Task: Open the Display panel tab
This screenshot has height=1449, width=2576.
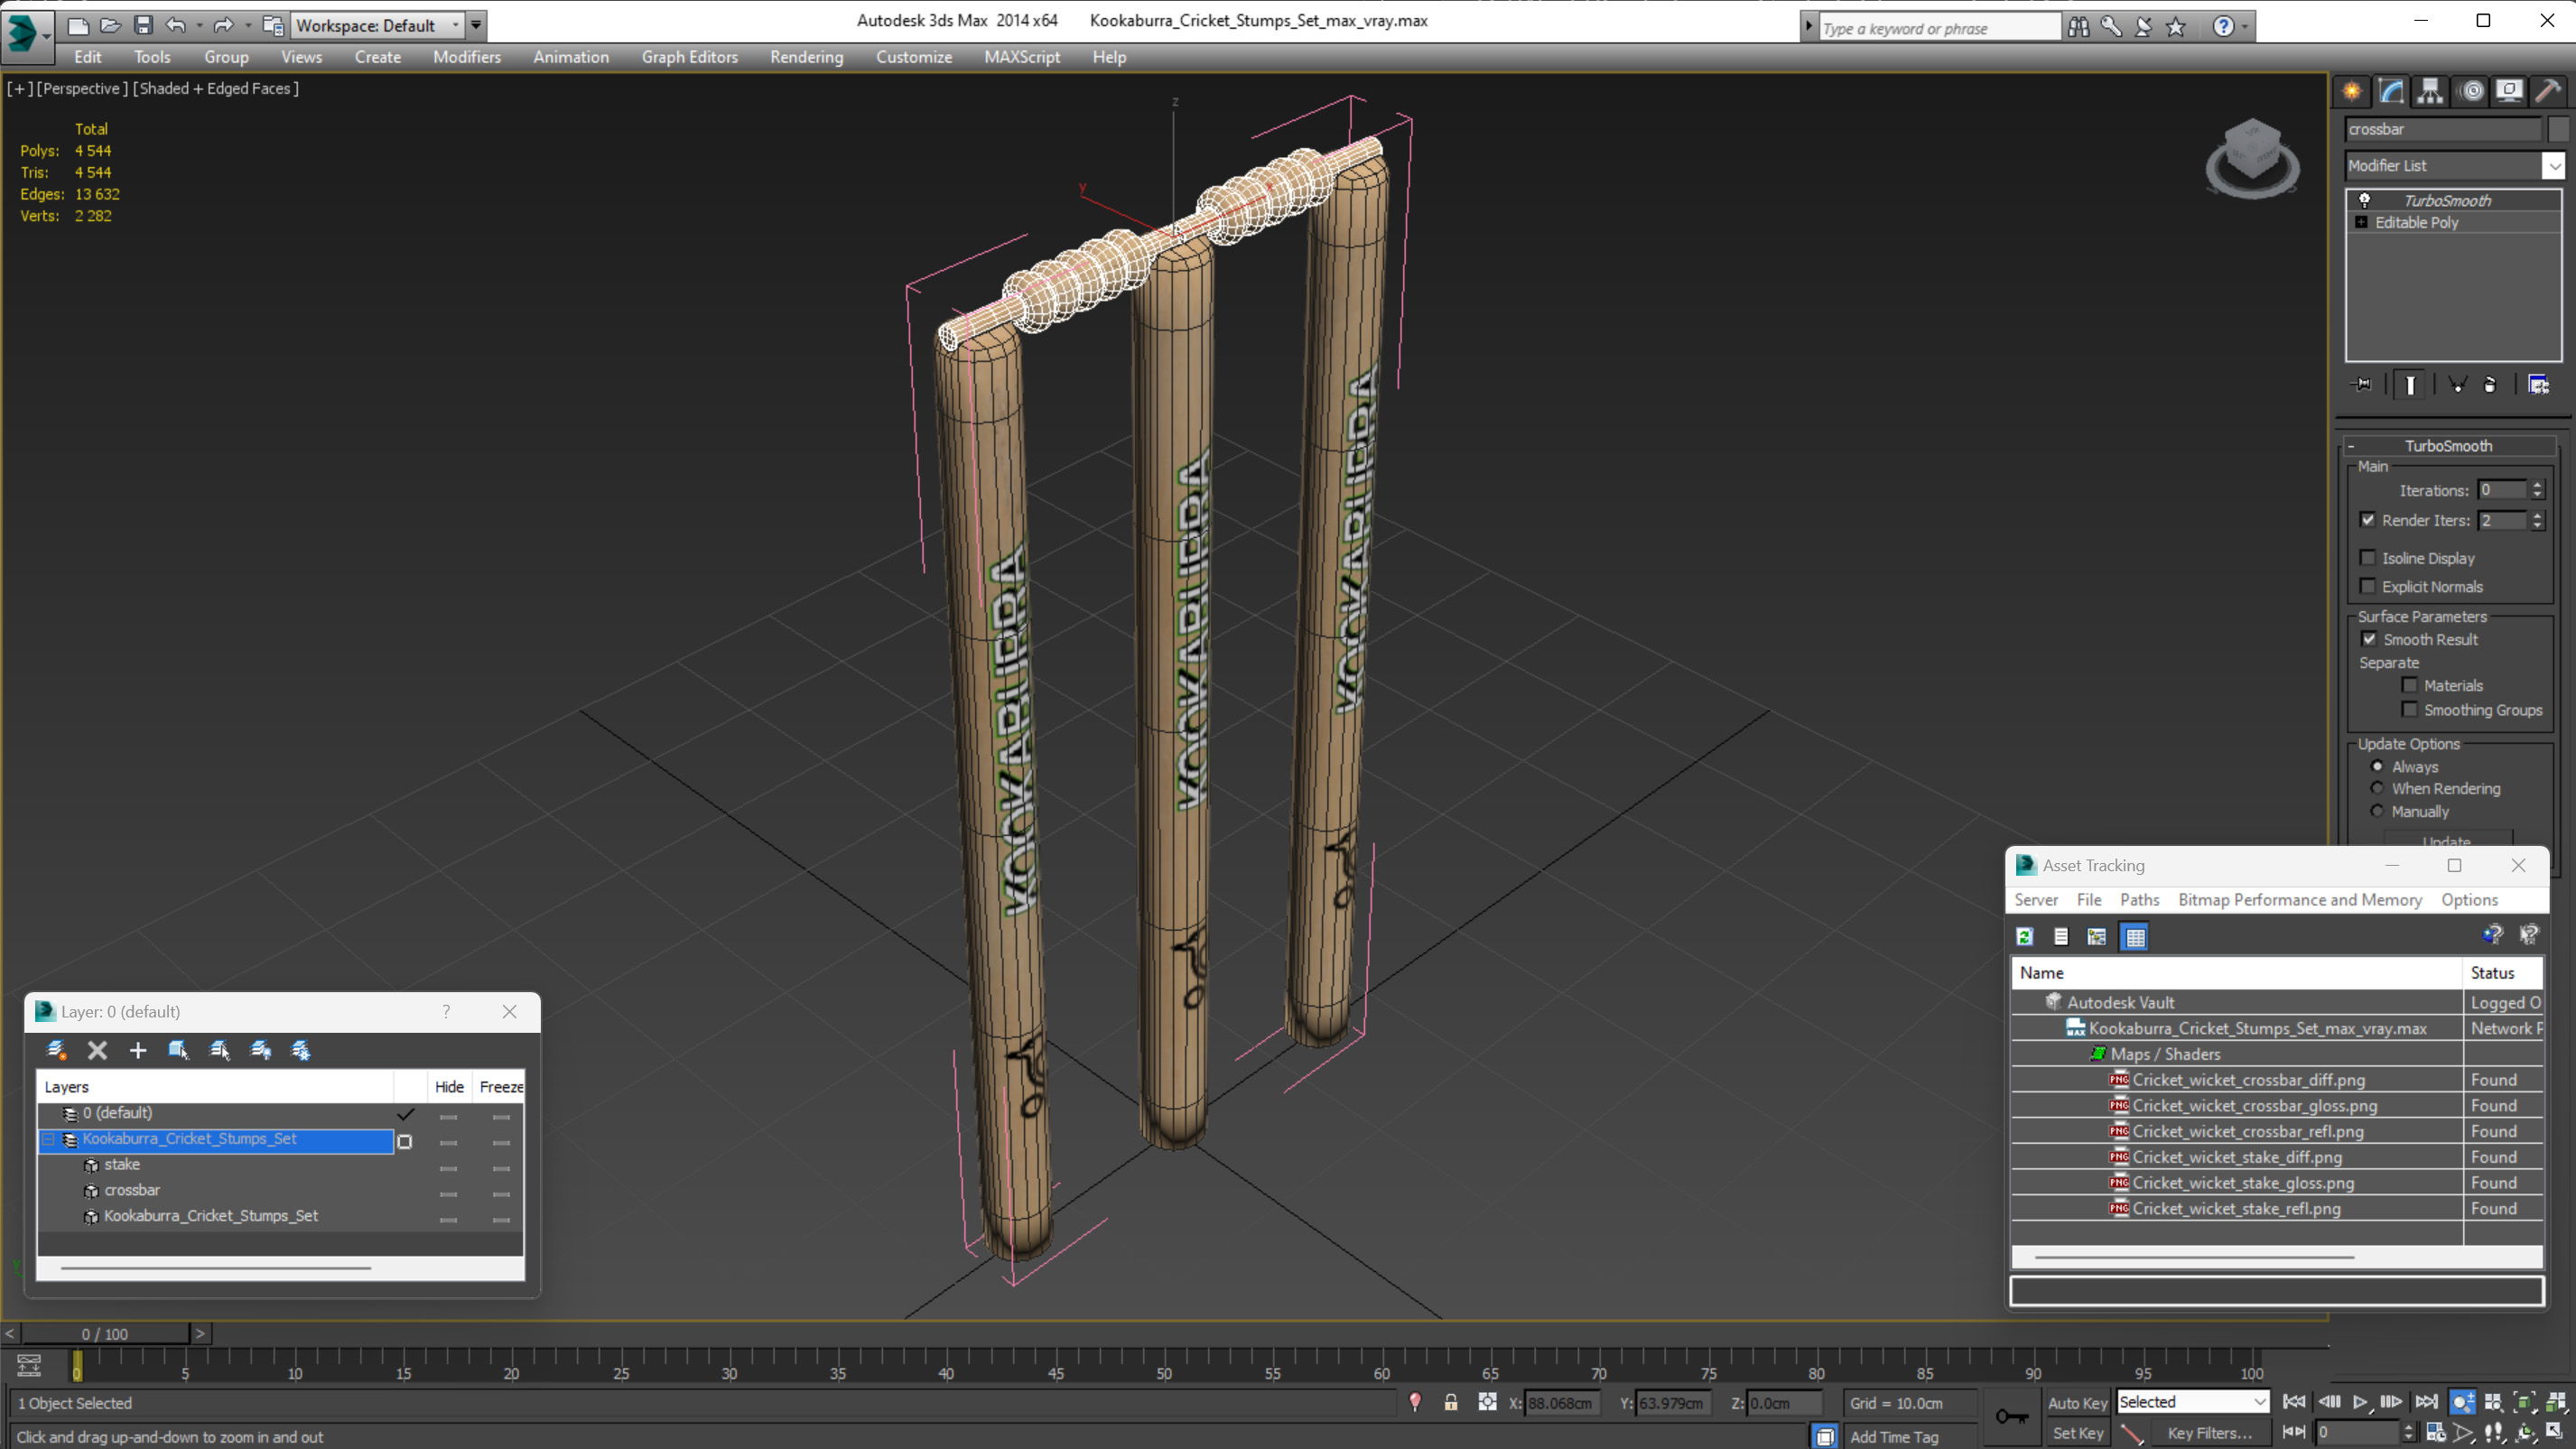Action: point(2509,92)
